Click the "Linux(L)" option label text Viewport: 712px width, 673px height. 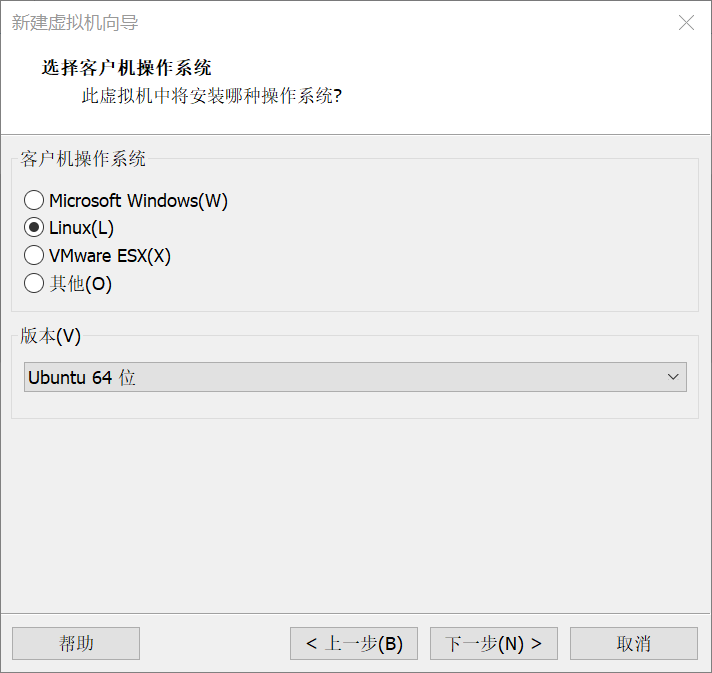point(81,228)
